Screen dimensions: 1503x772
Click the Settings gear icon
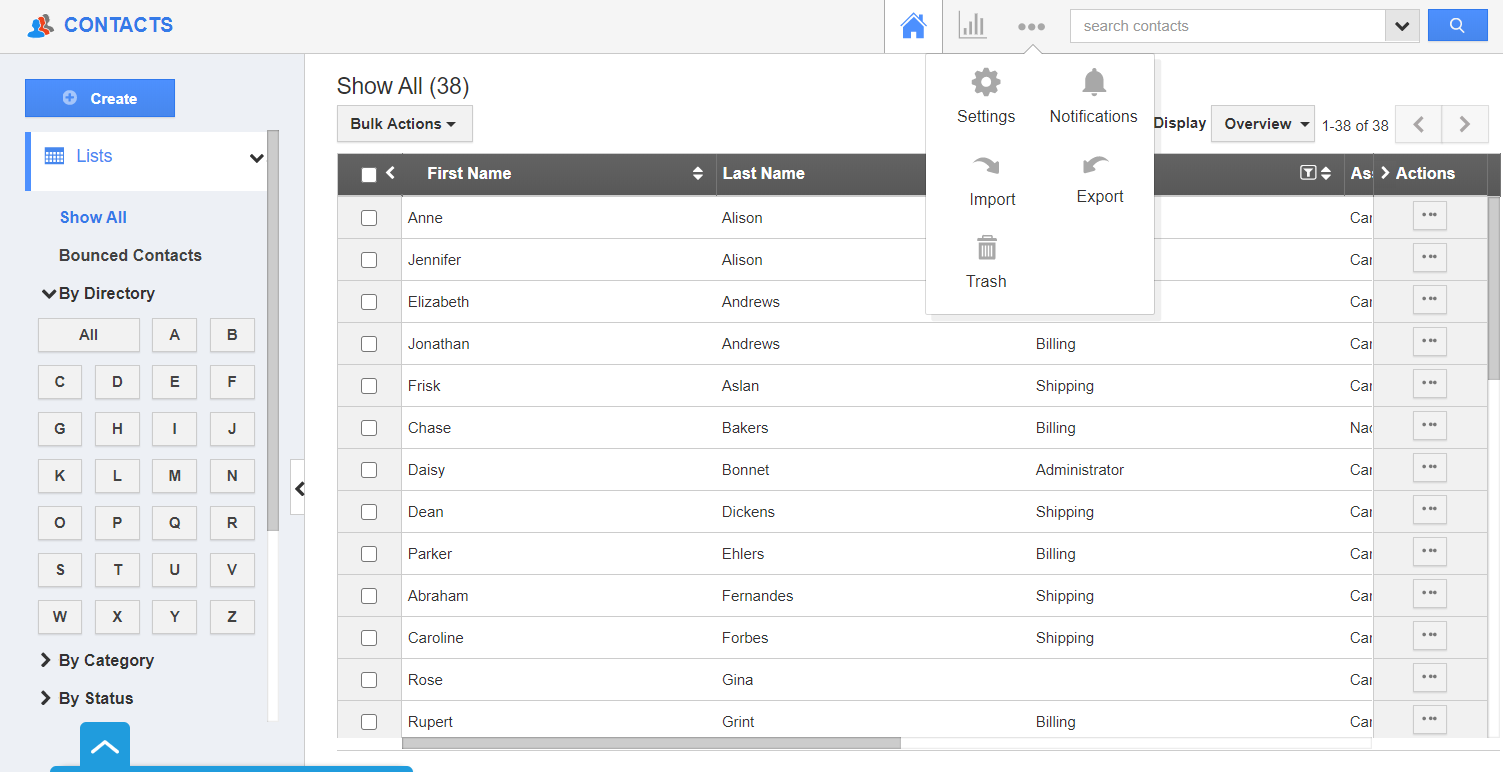click(986, 83)
